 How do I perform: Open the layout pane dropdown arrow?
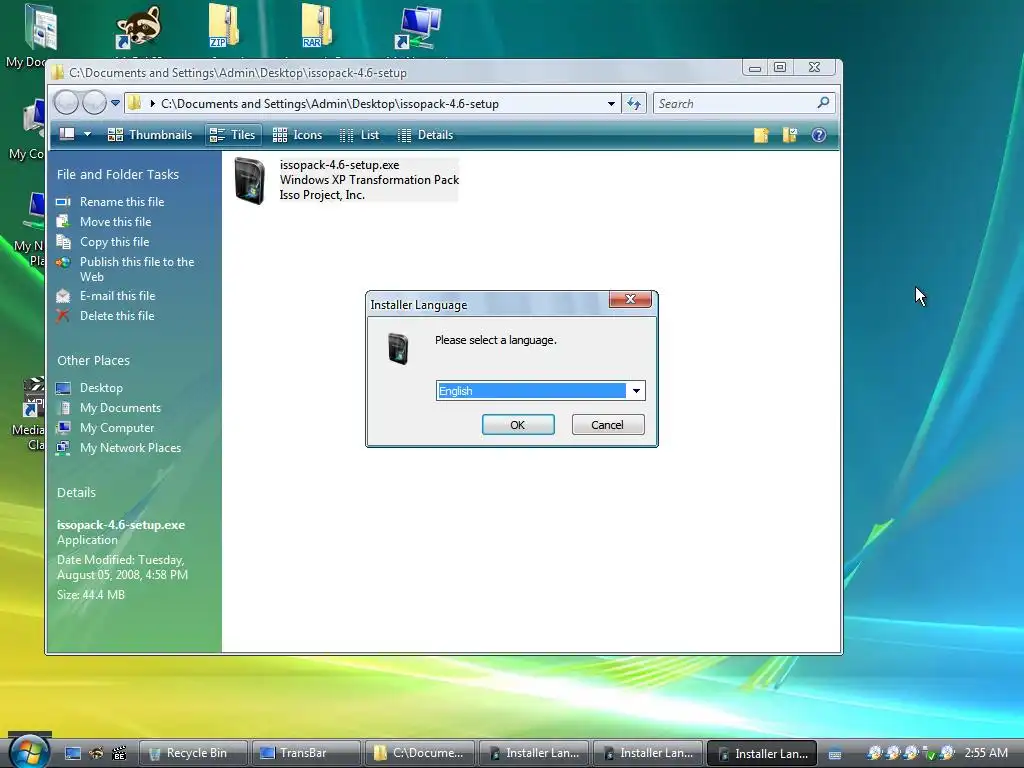click(x=88, y=135)
